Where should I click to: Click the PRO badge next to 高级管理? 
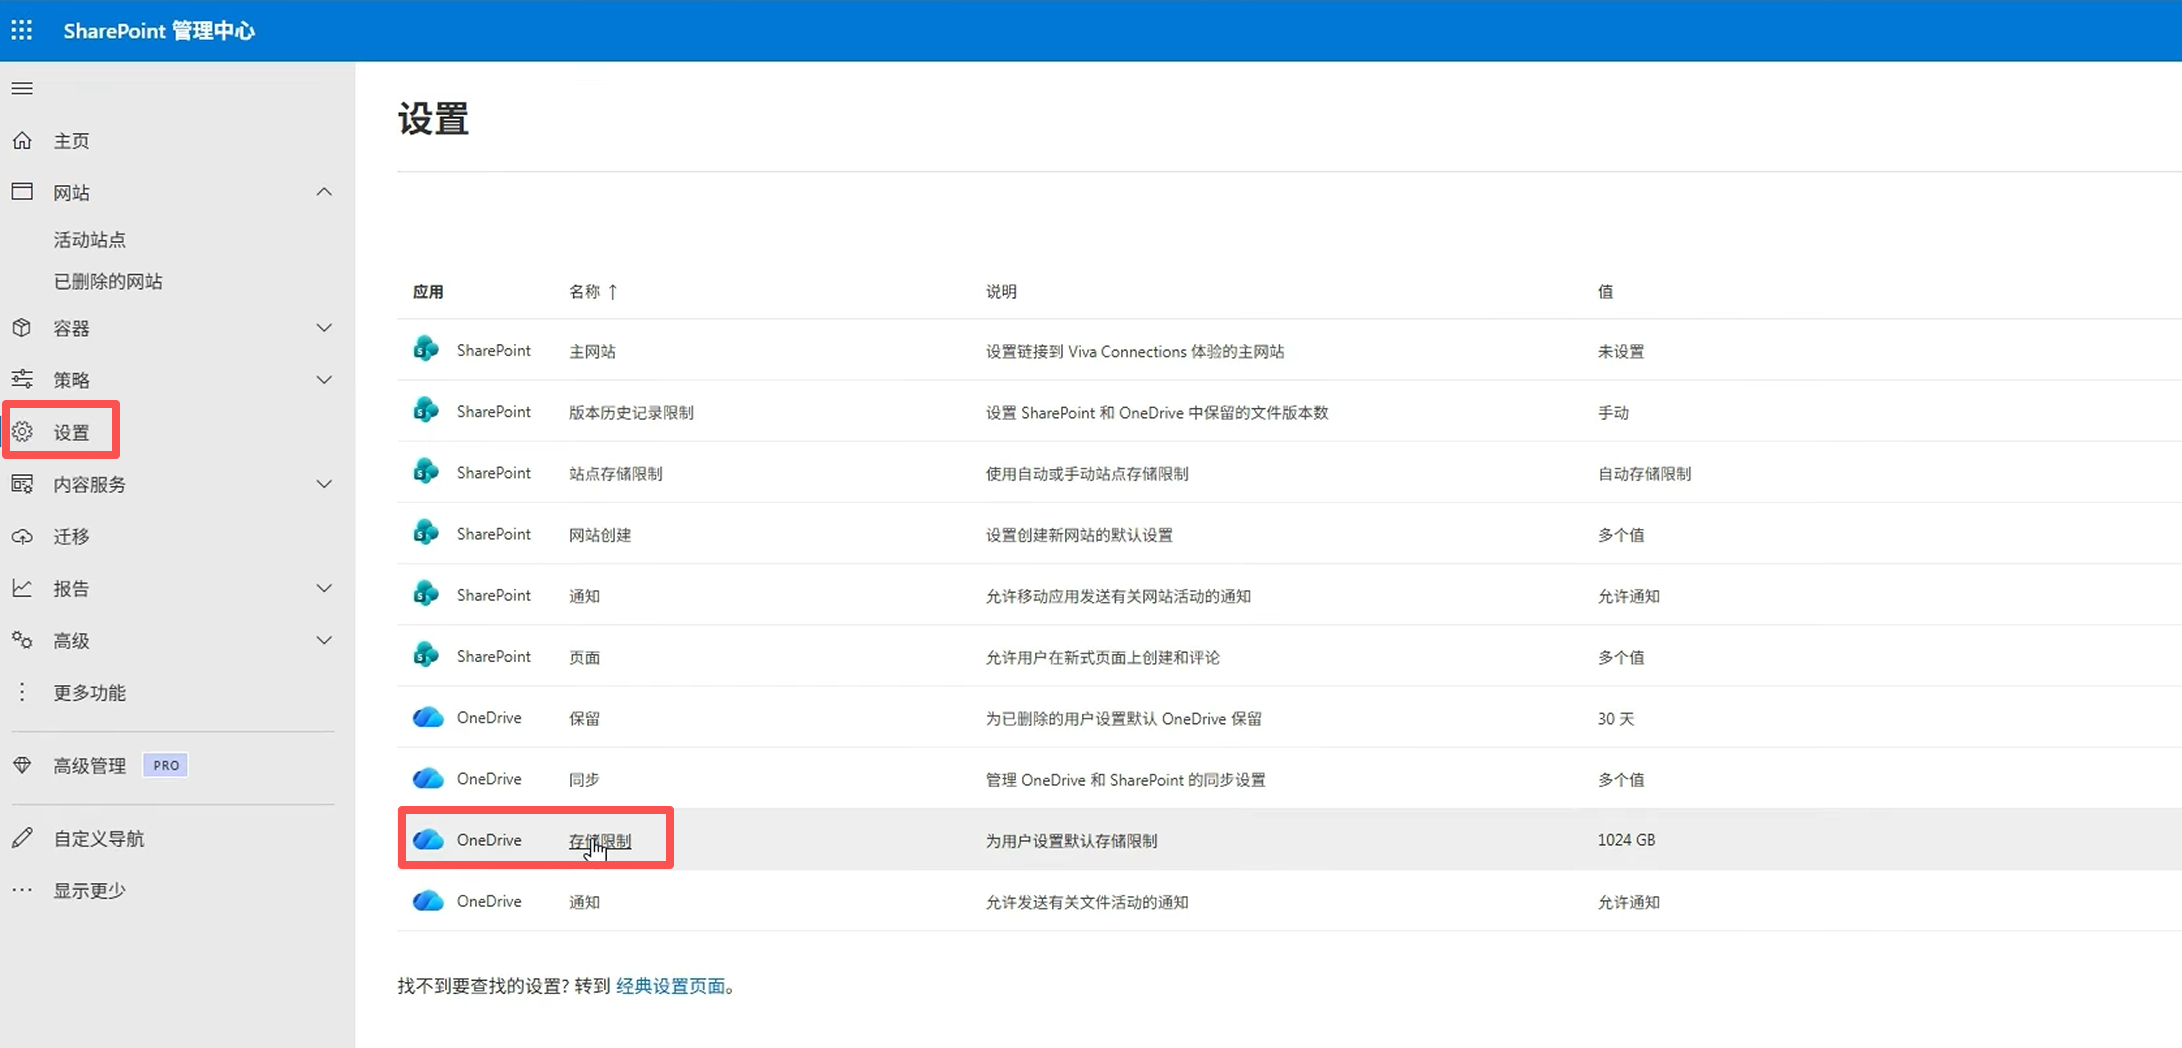tap(166, 765)
